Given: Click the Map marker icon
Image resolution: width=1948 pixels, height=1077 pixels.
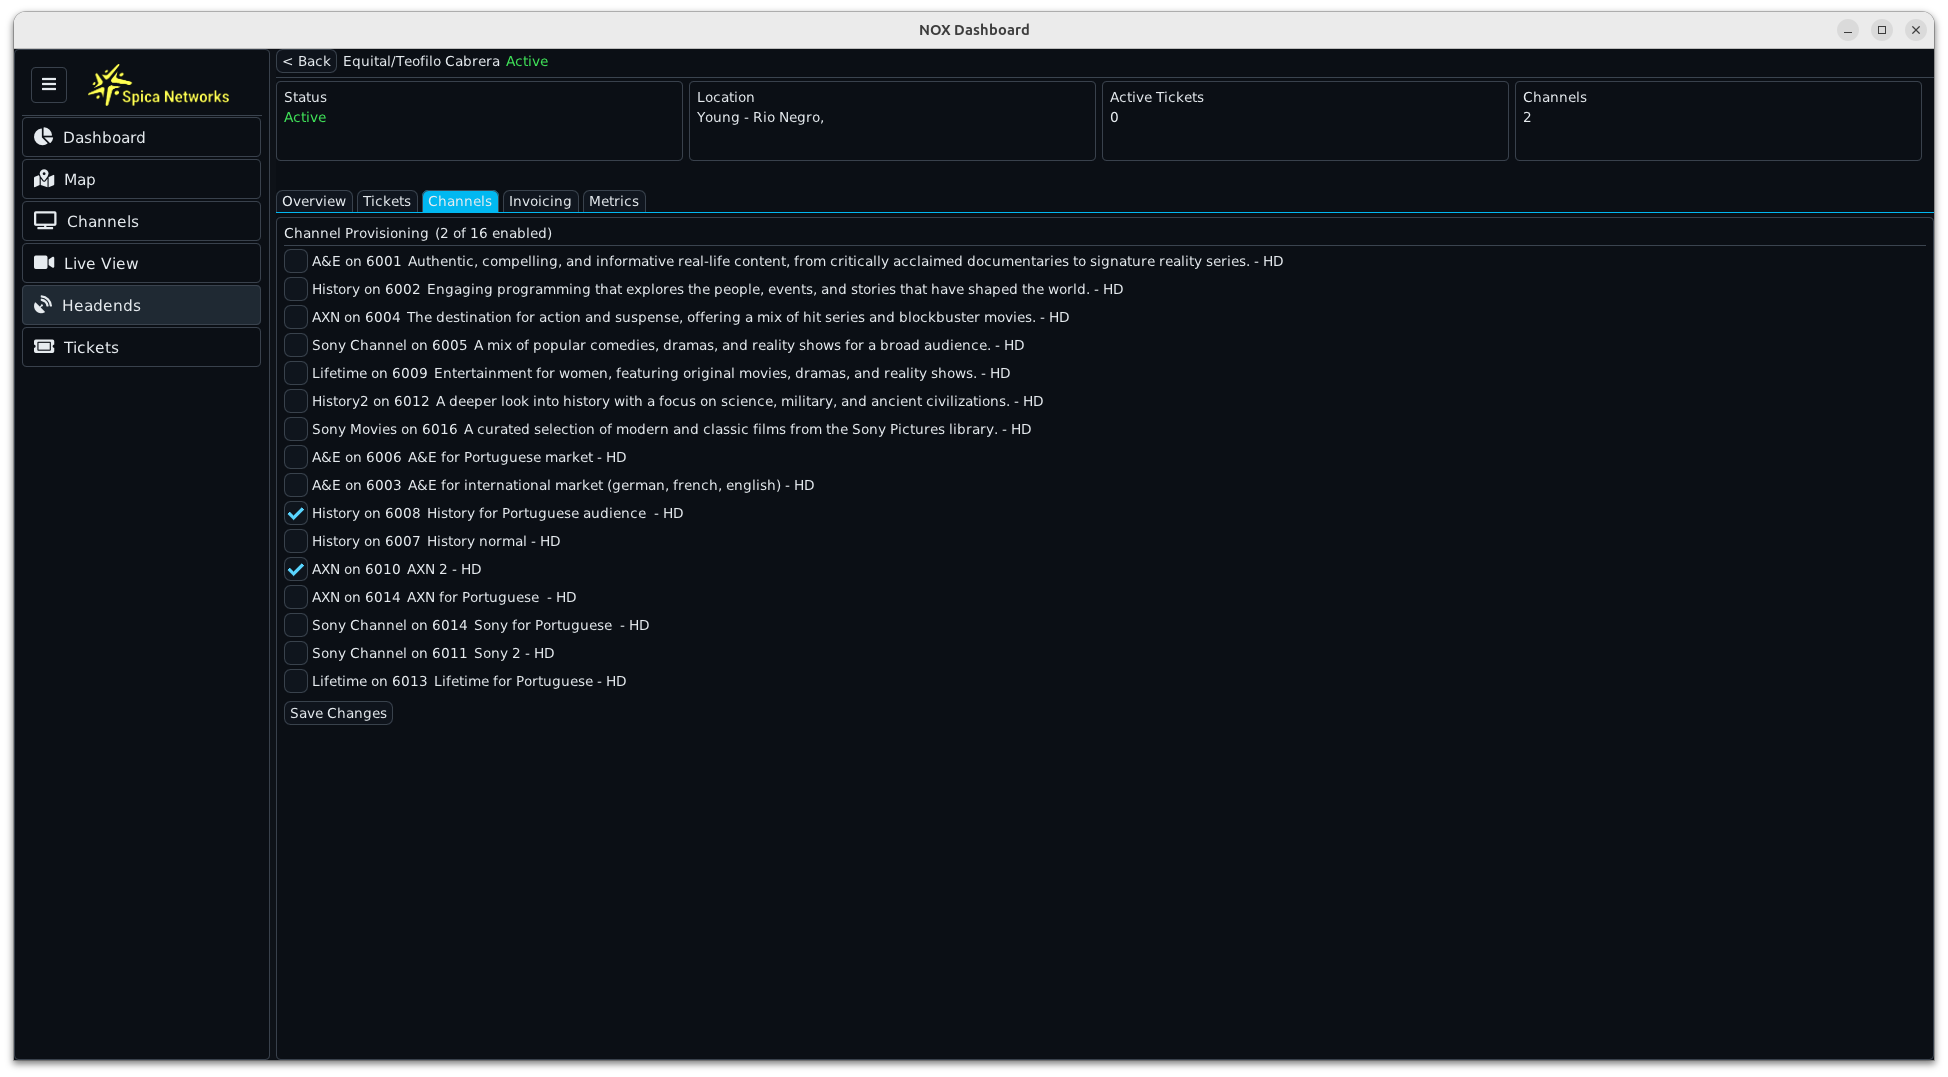Looking at the screenshot, I should pos(44,179).
